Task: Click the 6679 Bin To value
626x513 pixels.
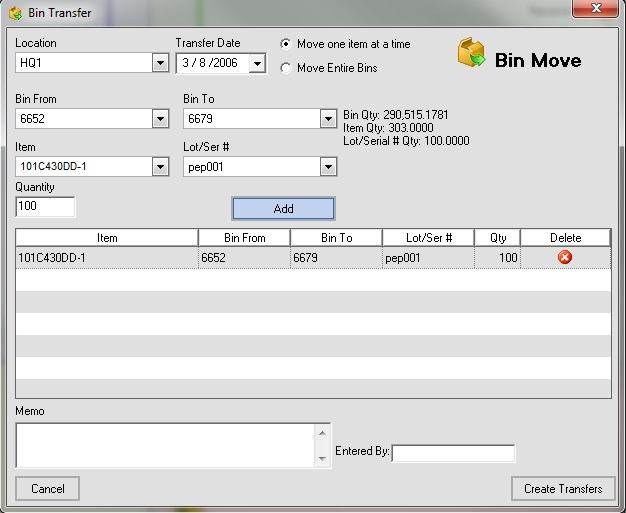Action: [200, 119]
